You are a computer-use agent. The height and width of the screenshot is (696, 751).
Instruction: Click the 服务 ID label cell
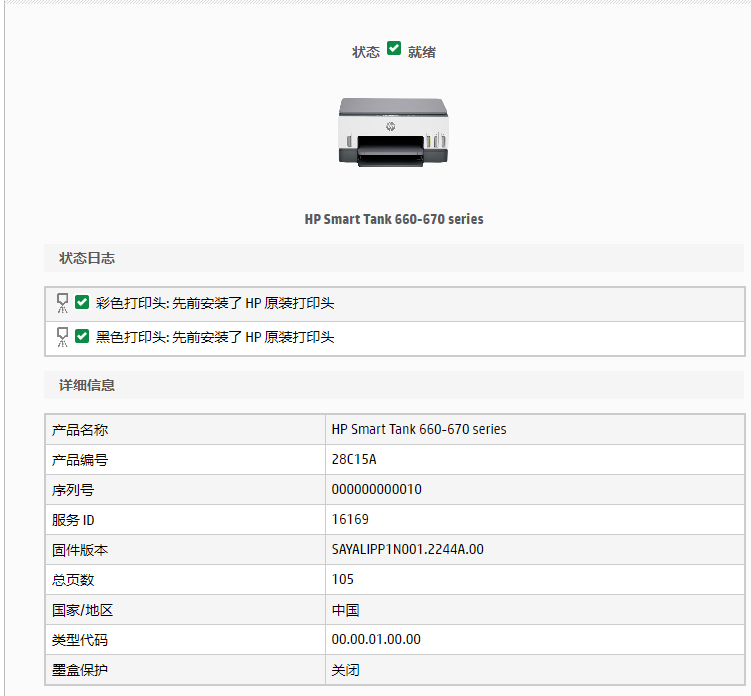click(185, 520)
